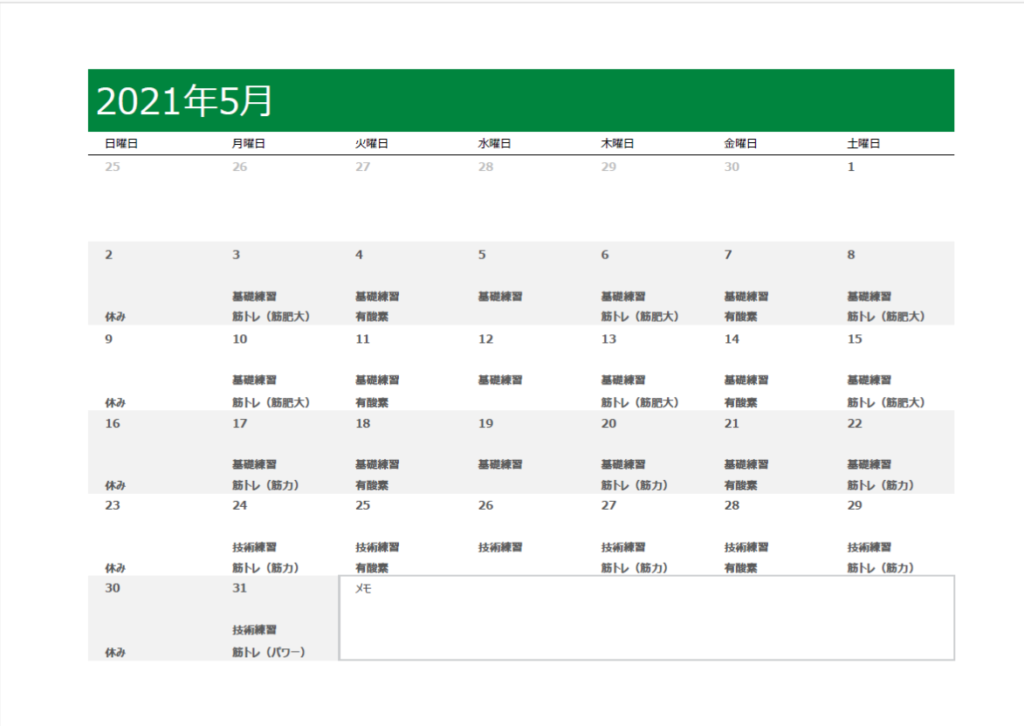Select the 休み entry on May 2
The width and height of the screenshot is (1024, 726).
(115, 317)
